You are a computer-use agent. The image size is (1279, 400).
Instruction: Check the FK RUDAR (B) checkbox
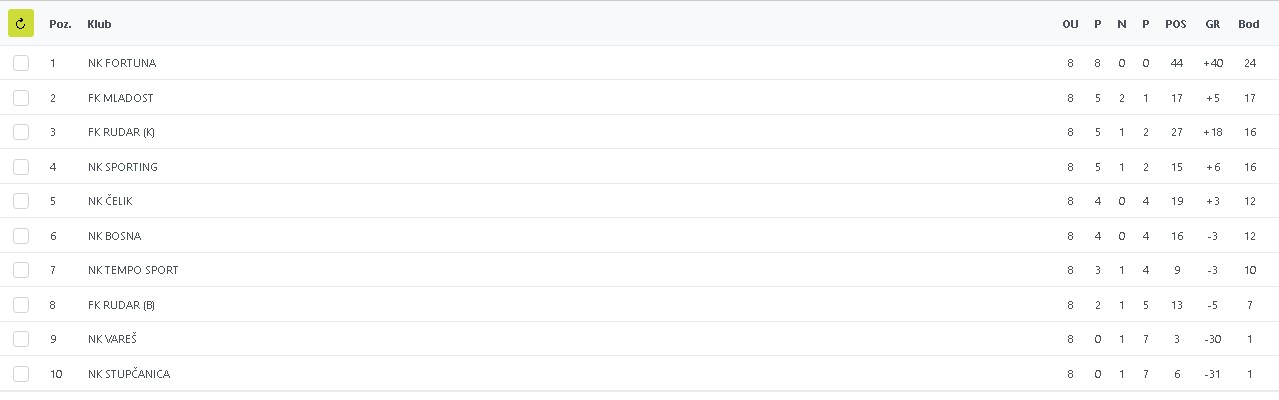[21, 305]
